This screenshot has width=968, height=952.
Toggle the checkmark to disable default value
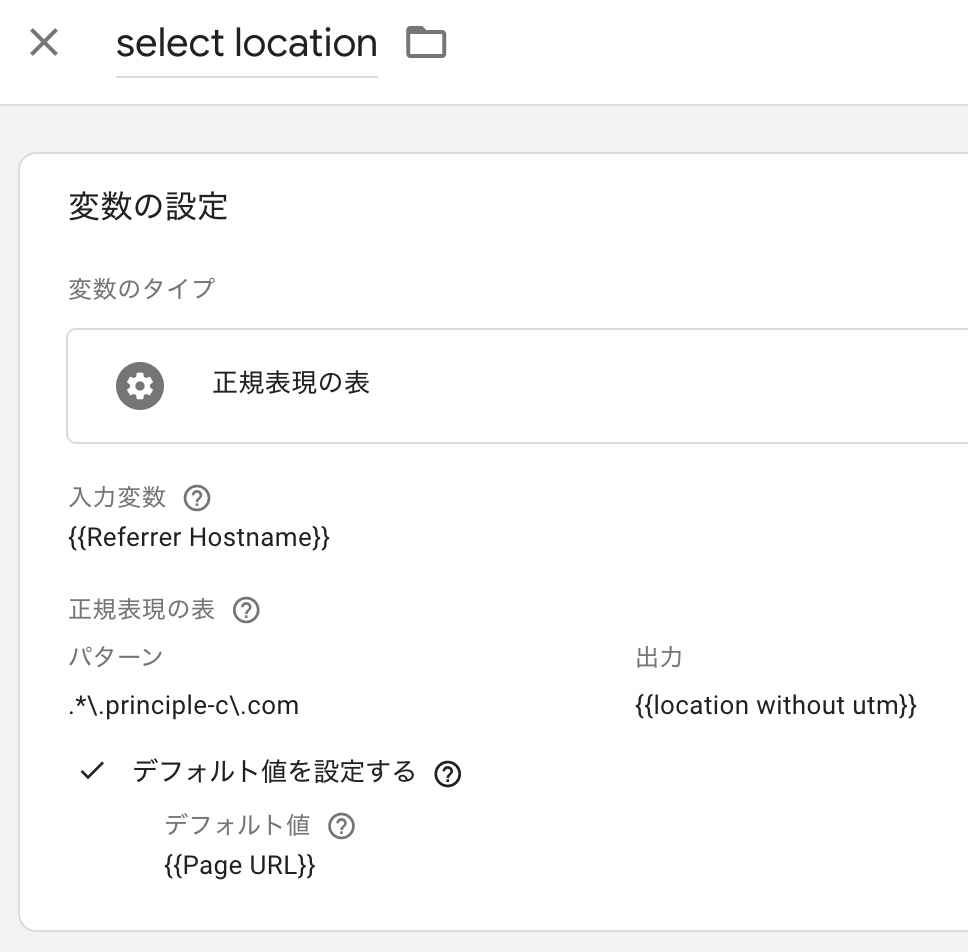pos(92,771)
